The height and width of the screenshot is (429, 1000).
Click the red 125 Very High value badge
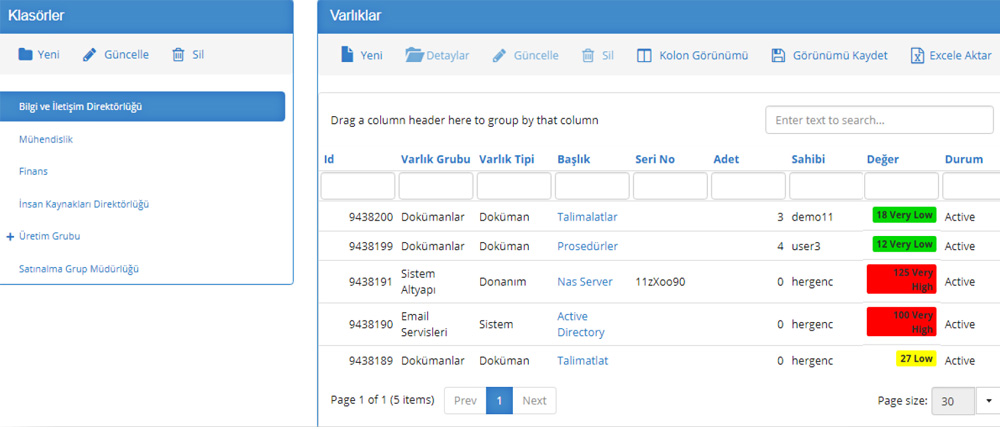(901, 279)
